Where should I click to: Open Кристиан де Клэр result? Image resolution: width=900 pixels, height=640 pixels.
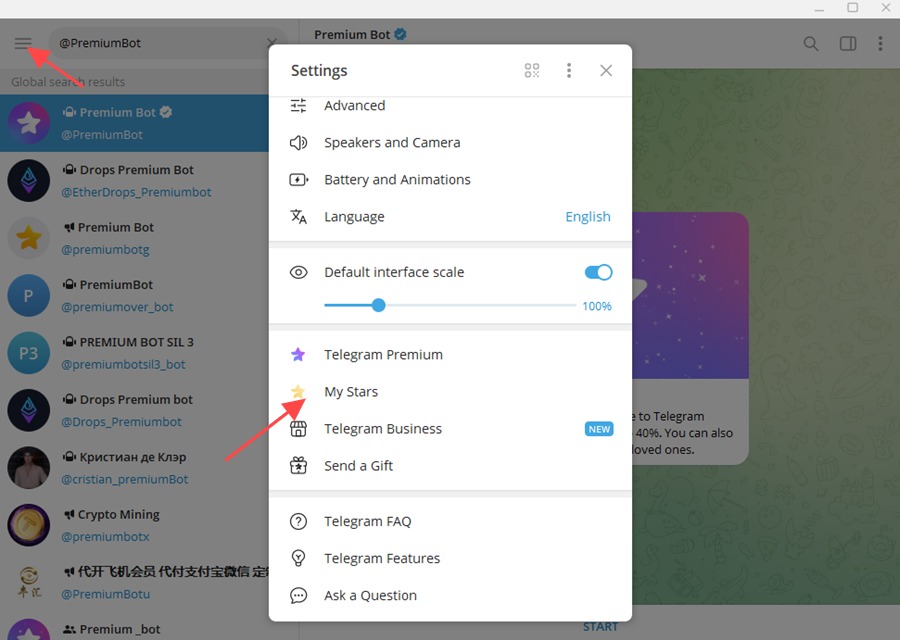[134, 468]
